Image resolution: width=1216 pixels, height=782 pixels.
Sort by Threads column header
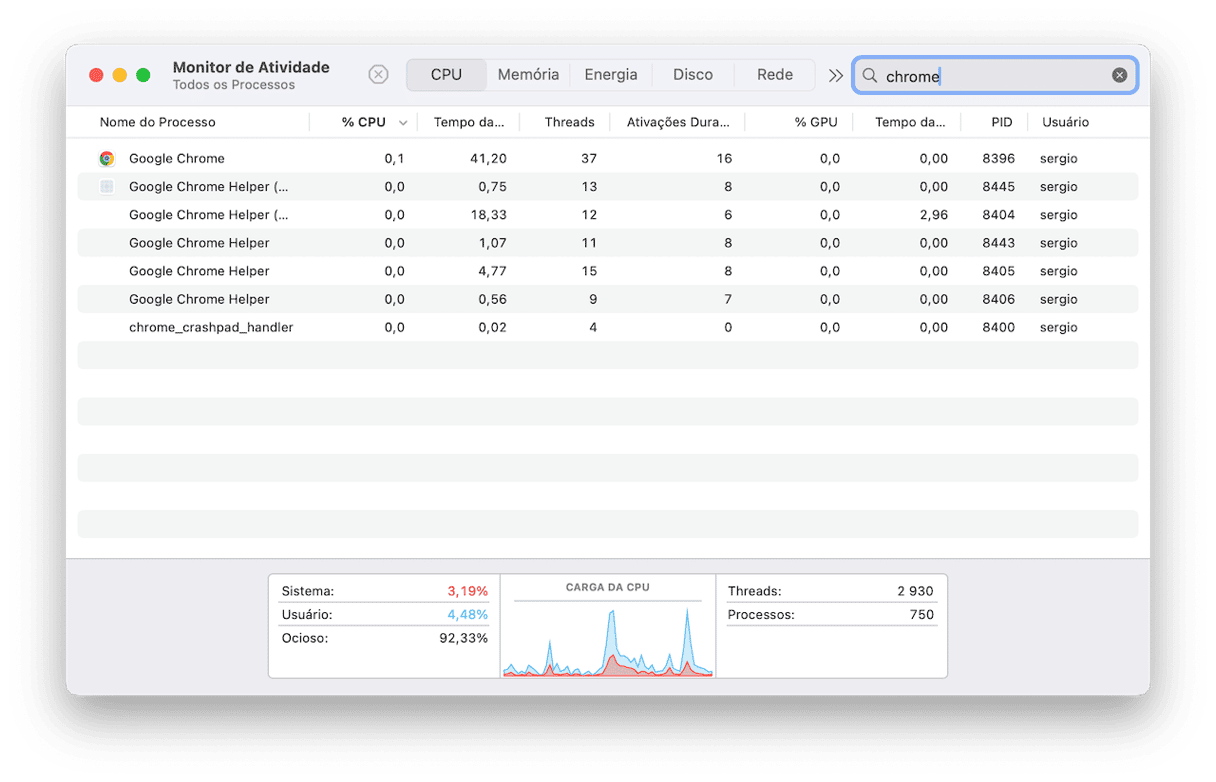tap(570, 122)
